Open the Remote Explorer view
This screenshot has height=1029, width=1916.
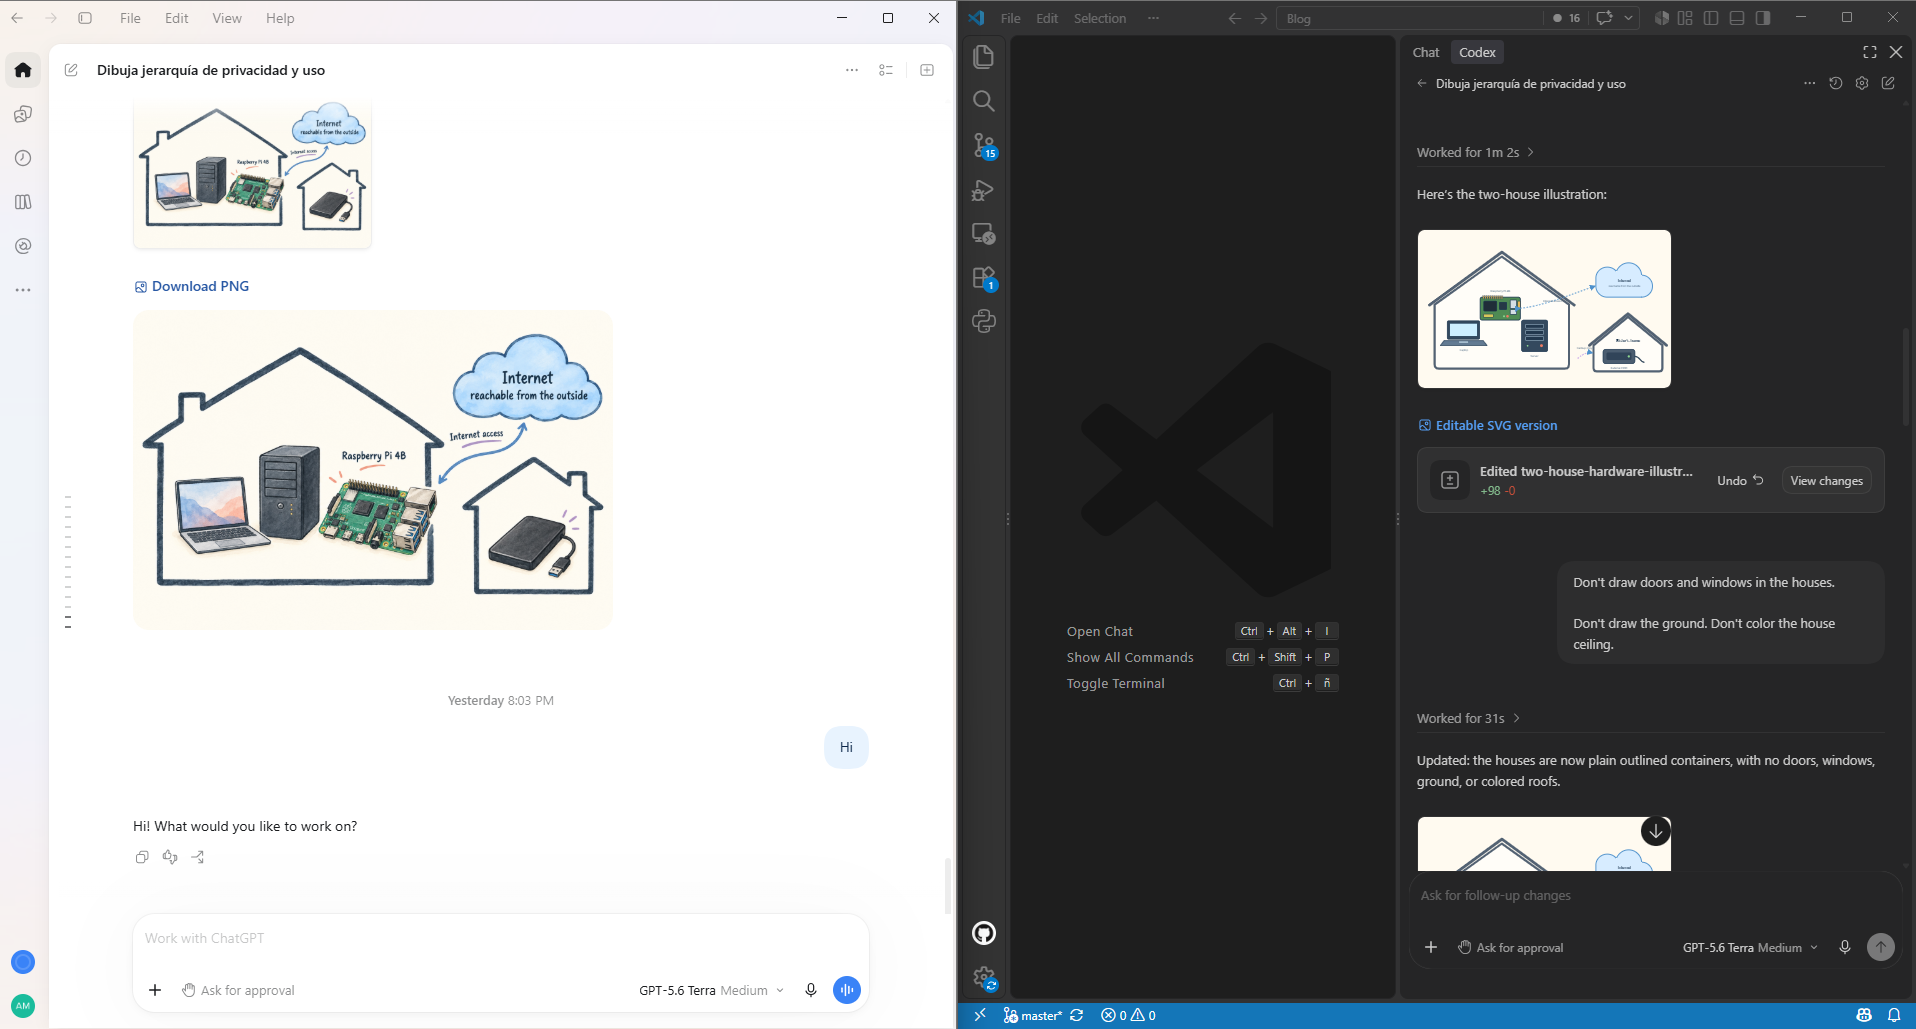coord(984,234)
